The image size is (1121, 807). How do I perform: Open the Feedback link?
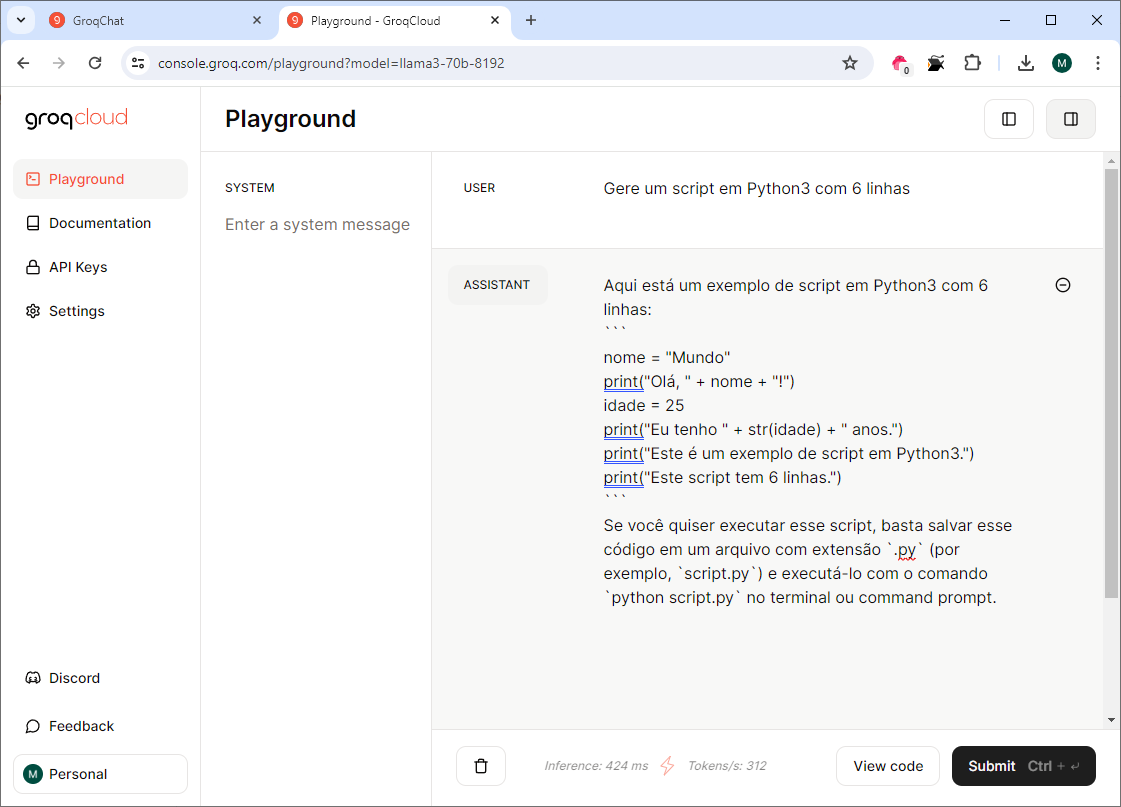click(100, 726)
